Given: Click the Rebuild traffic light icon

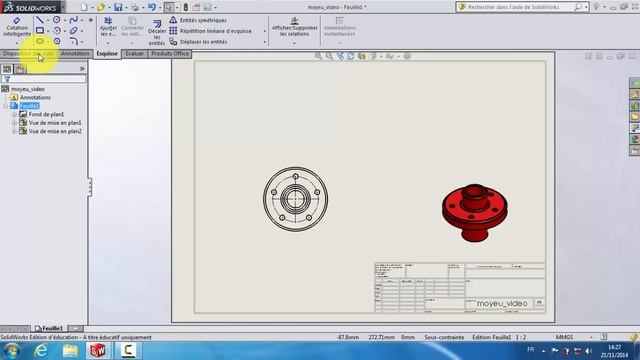Looking at the screenshot, I should 186,7.
